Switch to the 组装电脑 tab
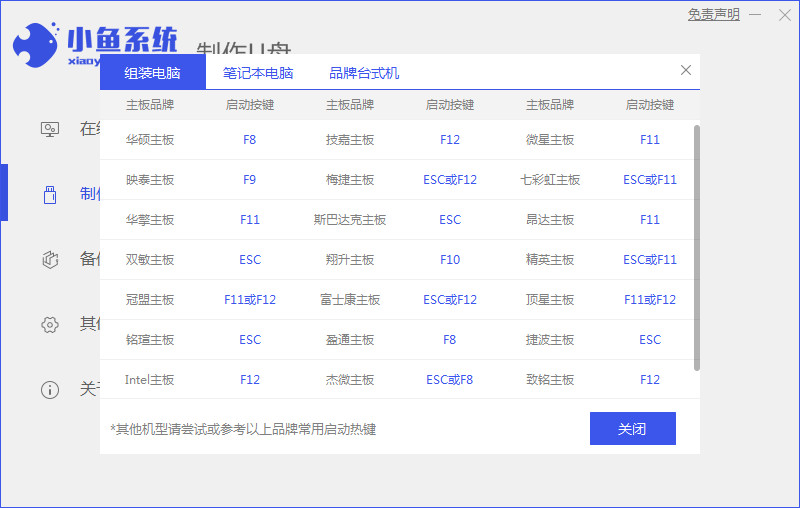The height and width of the screenshot is (508, 800). pos(153,73)
